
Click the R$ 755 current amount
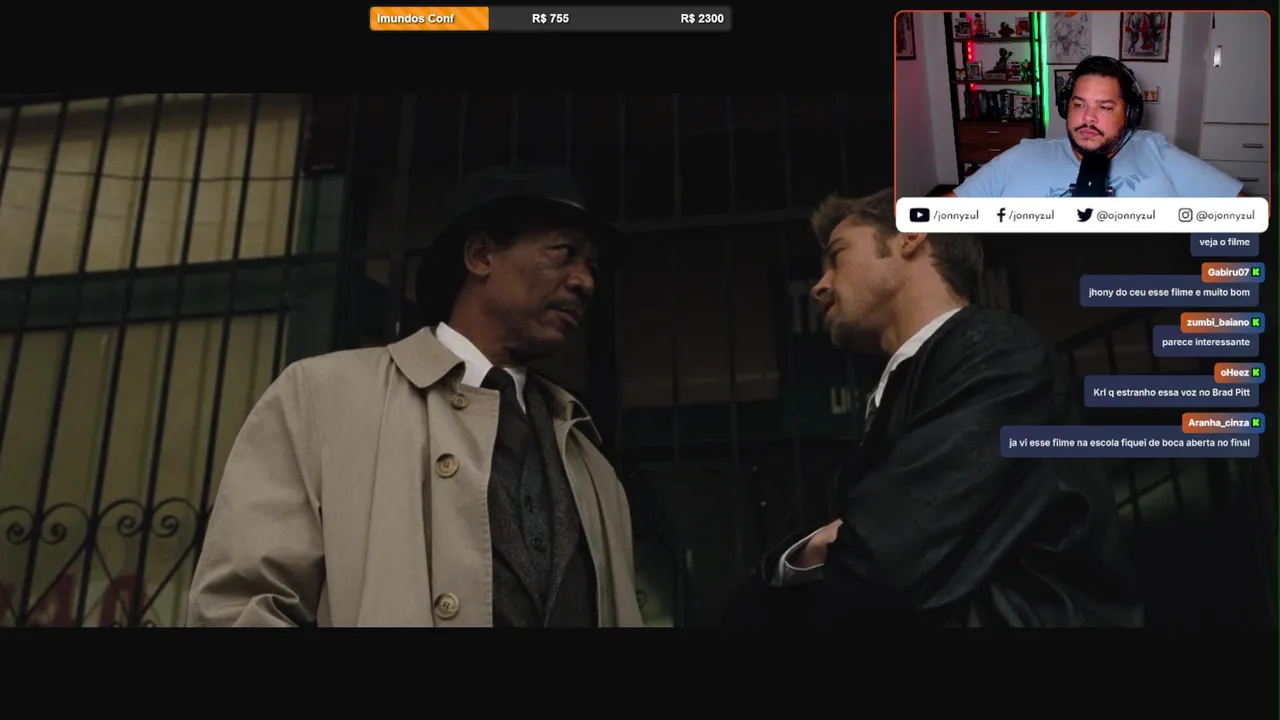tap(550, 18)
